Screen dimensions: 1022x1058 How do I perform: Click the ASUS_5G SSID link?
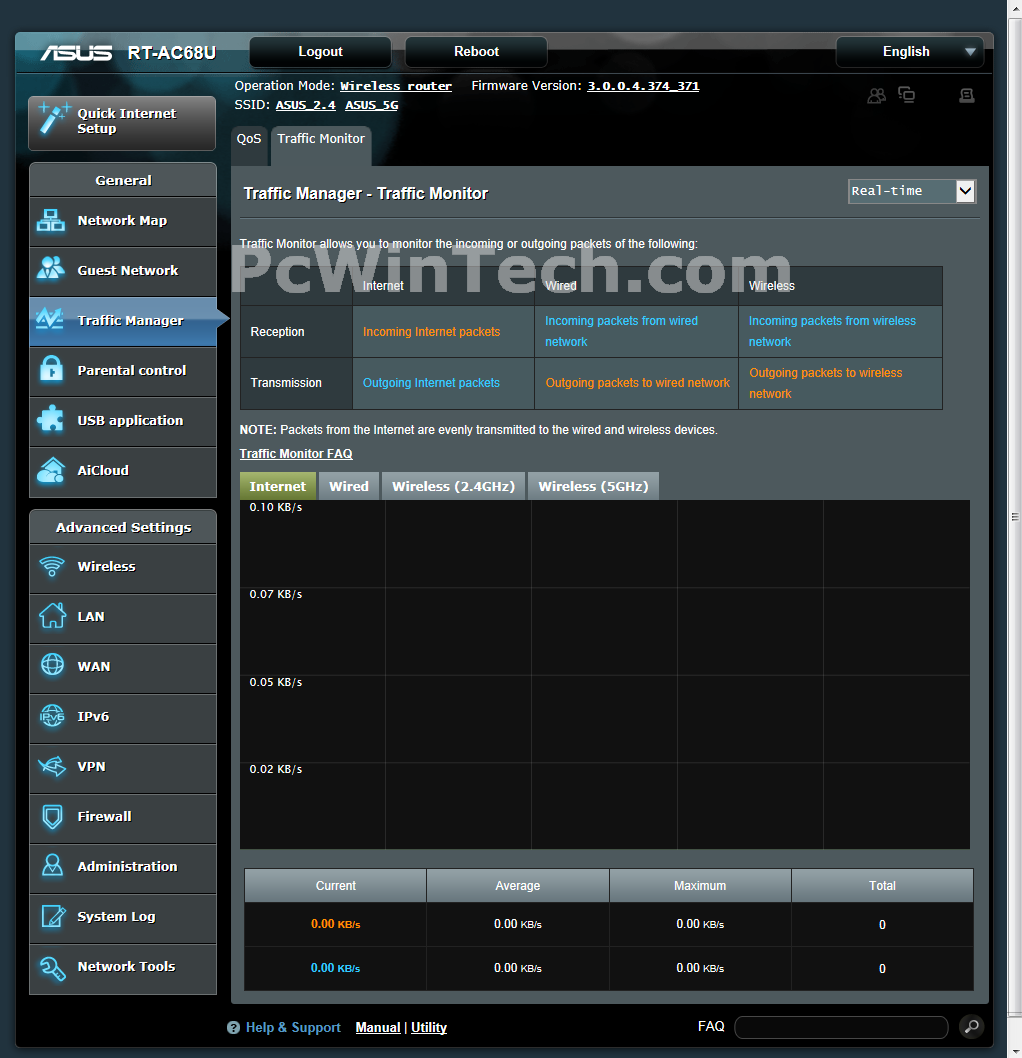[372, 105]
